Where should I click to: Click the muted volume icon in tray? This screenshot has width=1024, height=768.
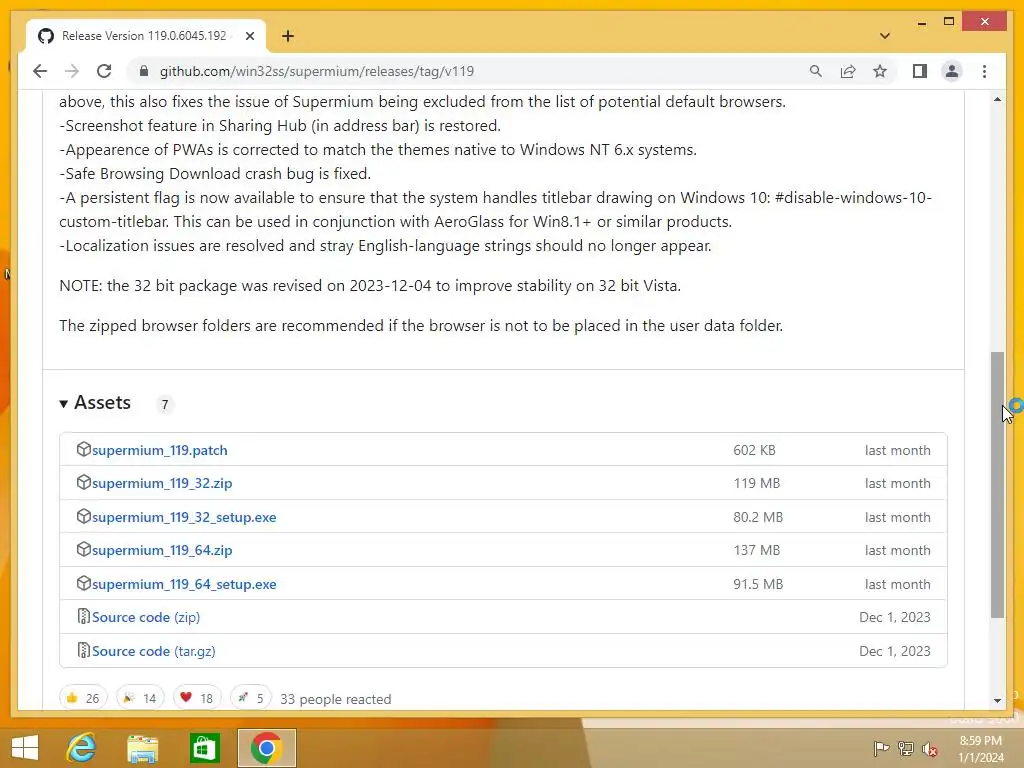click(x=929, y=749)
